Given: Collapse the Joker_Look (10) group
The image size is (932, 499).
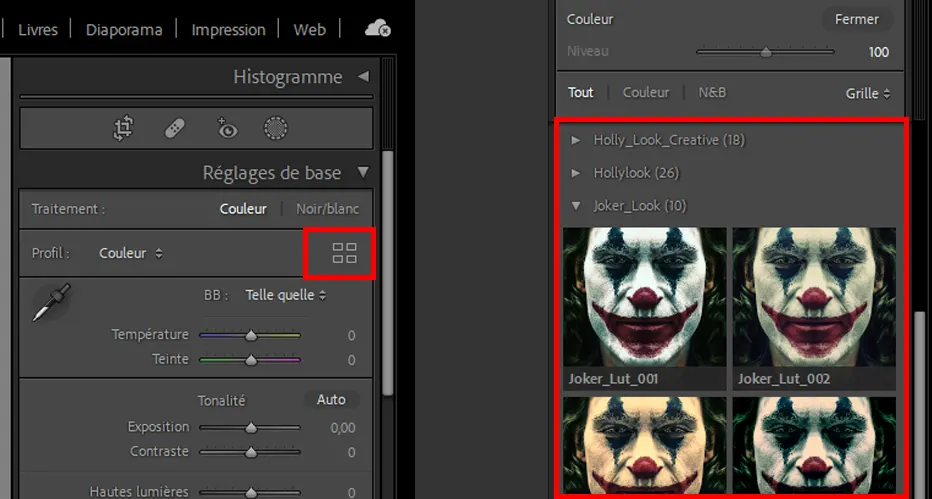Looking at the screenshot, I should coord(575,206).
